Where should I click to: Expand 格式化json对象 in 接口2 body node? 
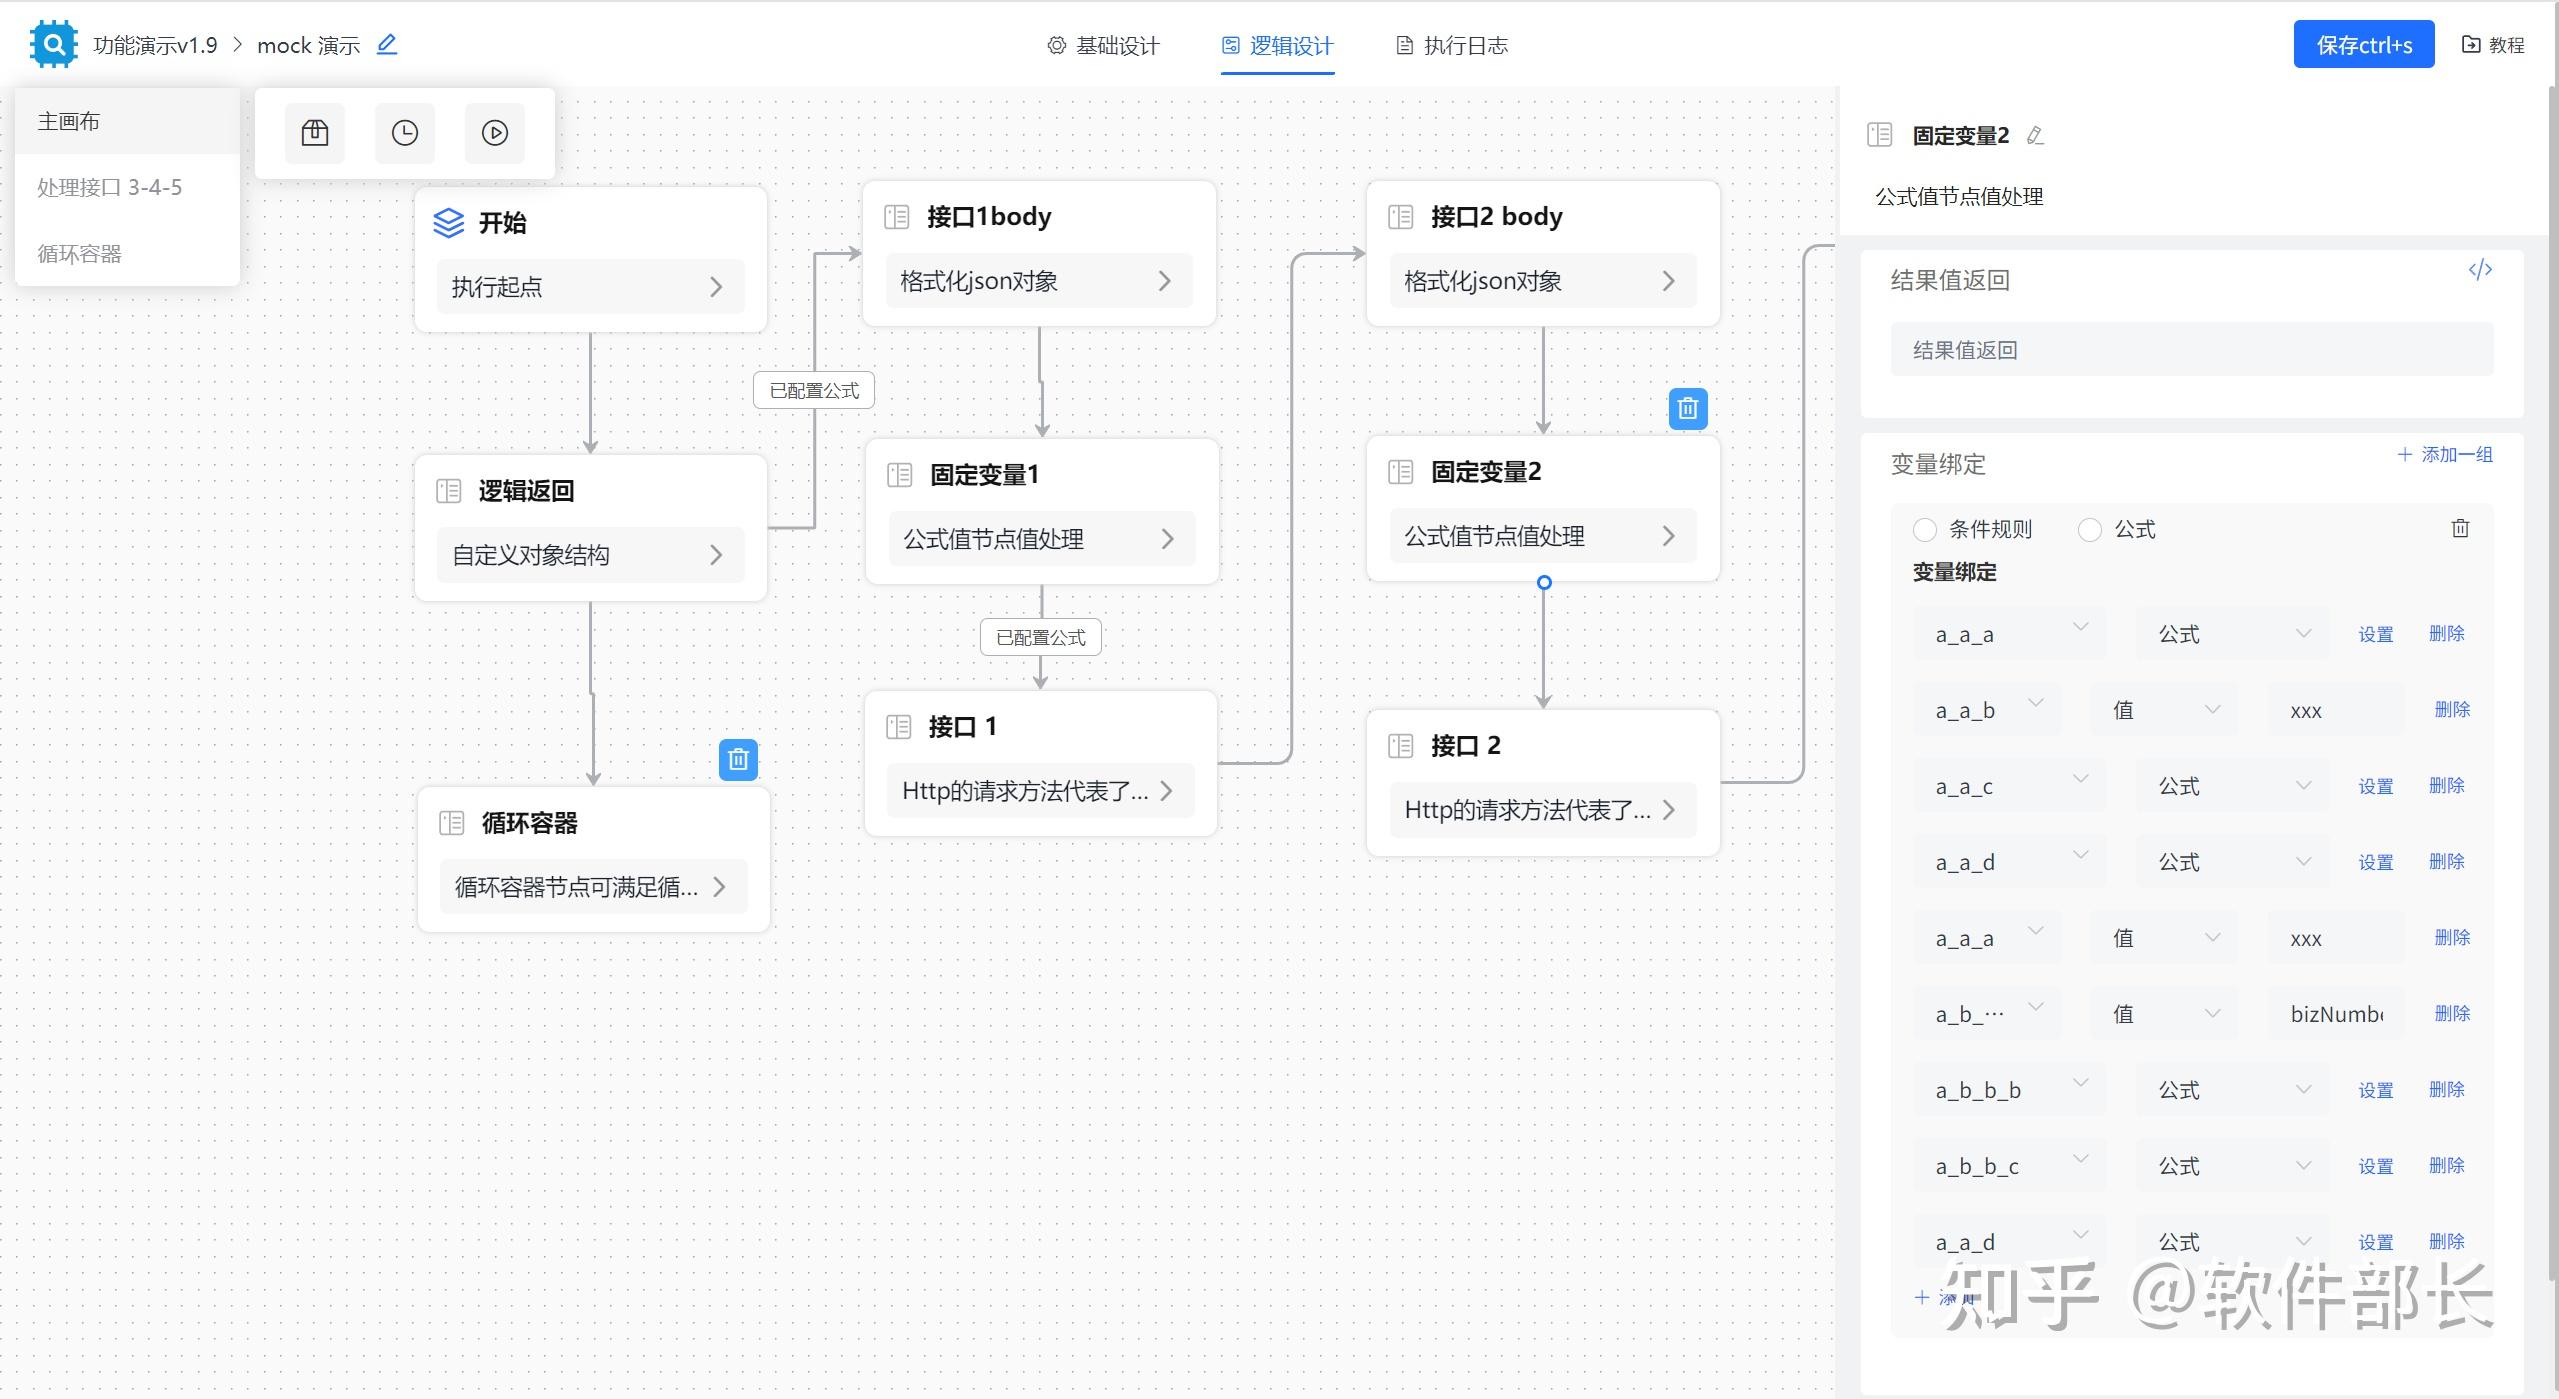[1543, 281]
